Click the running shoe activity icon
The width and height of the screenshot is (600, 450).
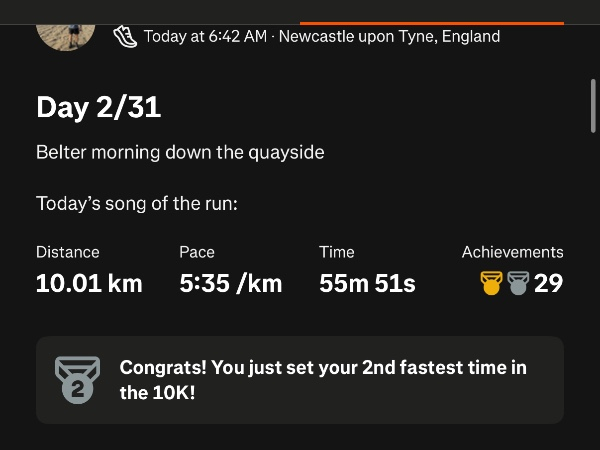125,36
